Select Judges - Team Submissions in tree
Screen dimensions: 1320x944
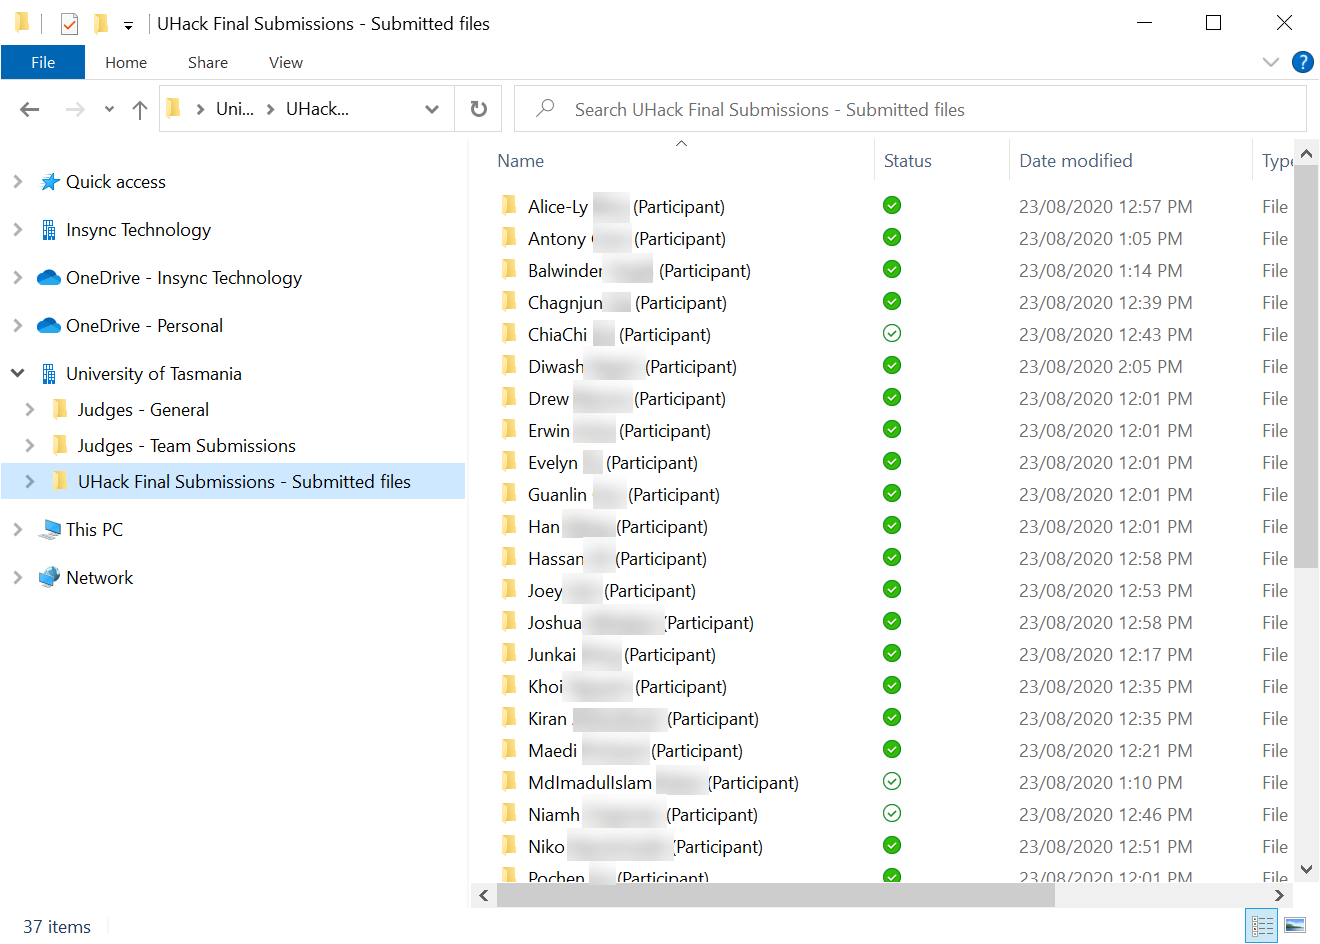(x=186, y=446)
